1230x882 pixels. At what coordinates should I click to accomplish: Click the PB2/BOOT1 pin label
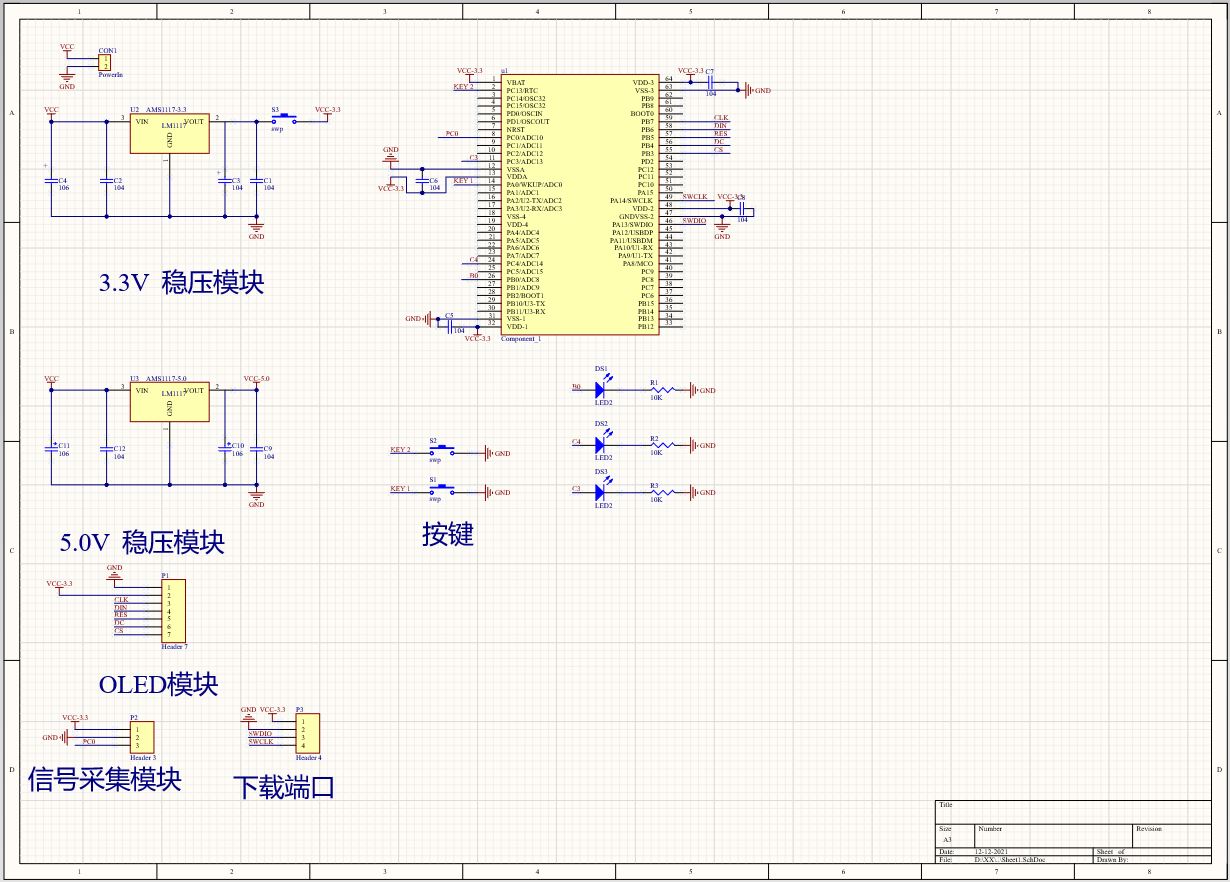(525, 295)
